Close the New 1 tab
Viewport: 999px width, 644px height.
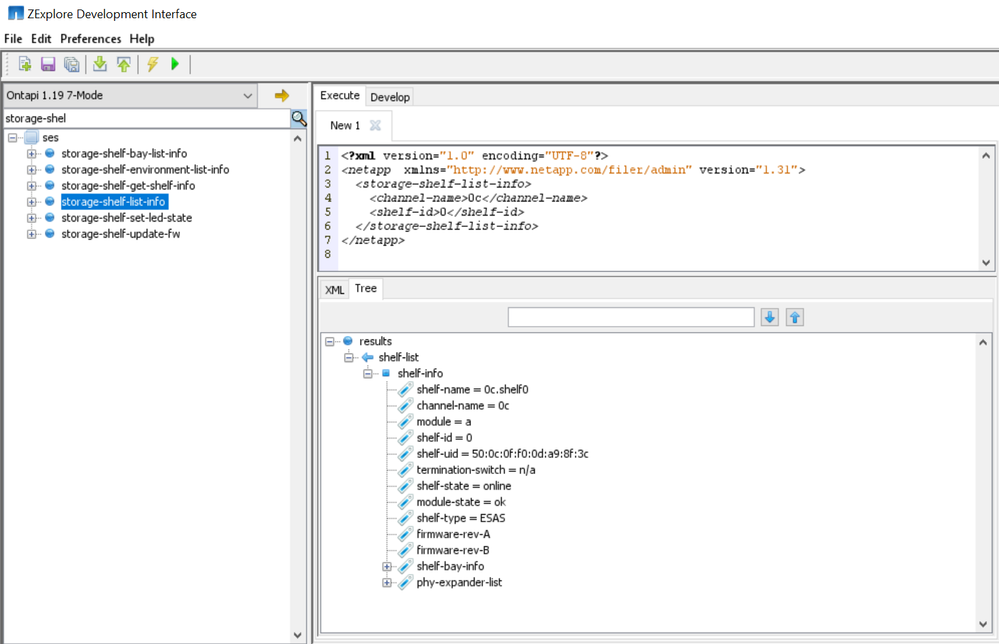coord(375,126)
